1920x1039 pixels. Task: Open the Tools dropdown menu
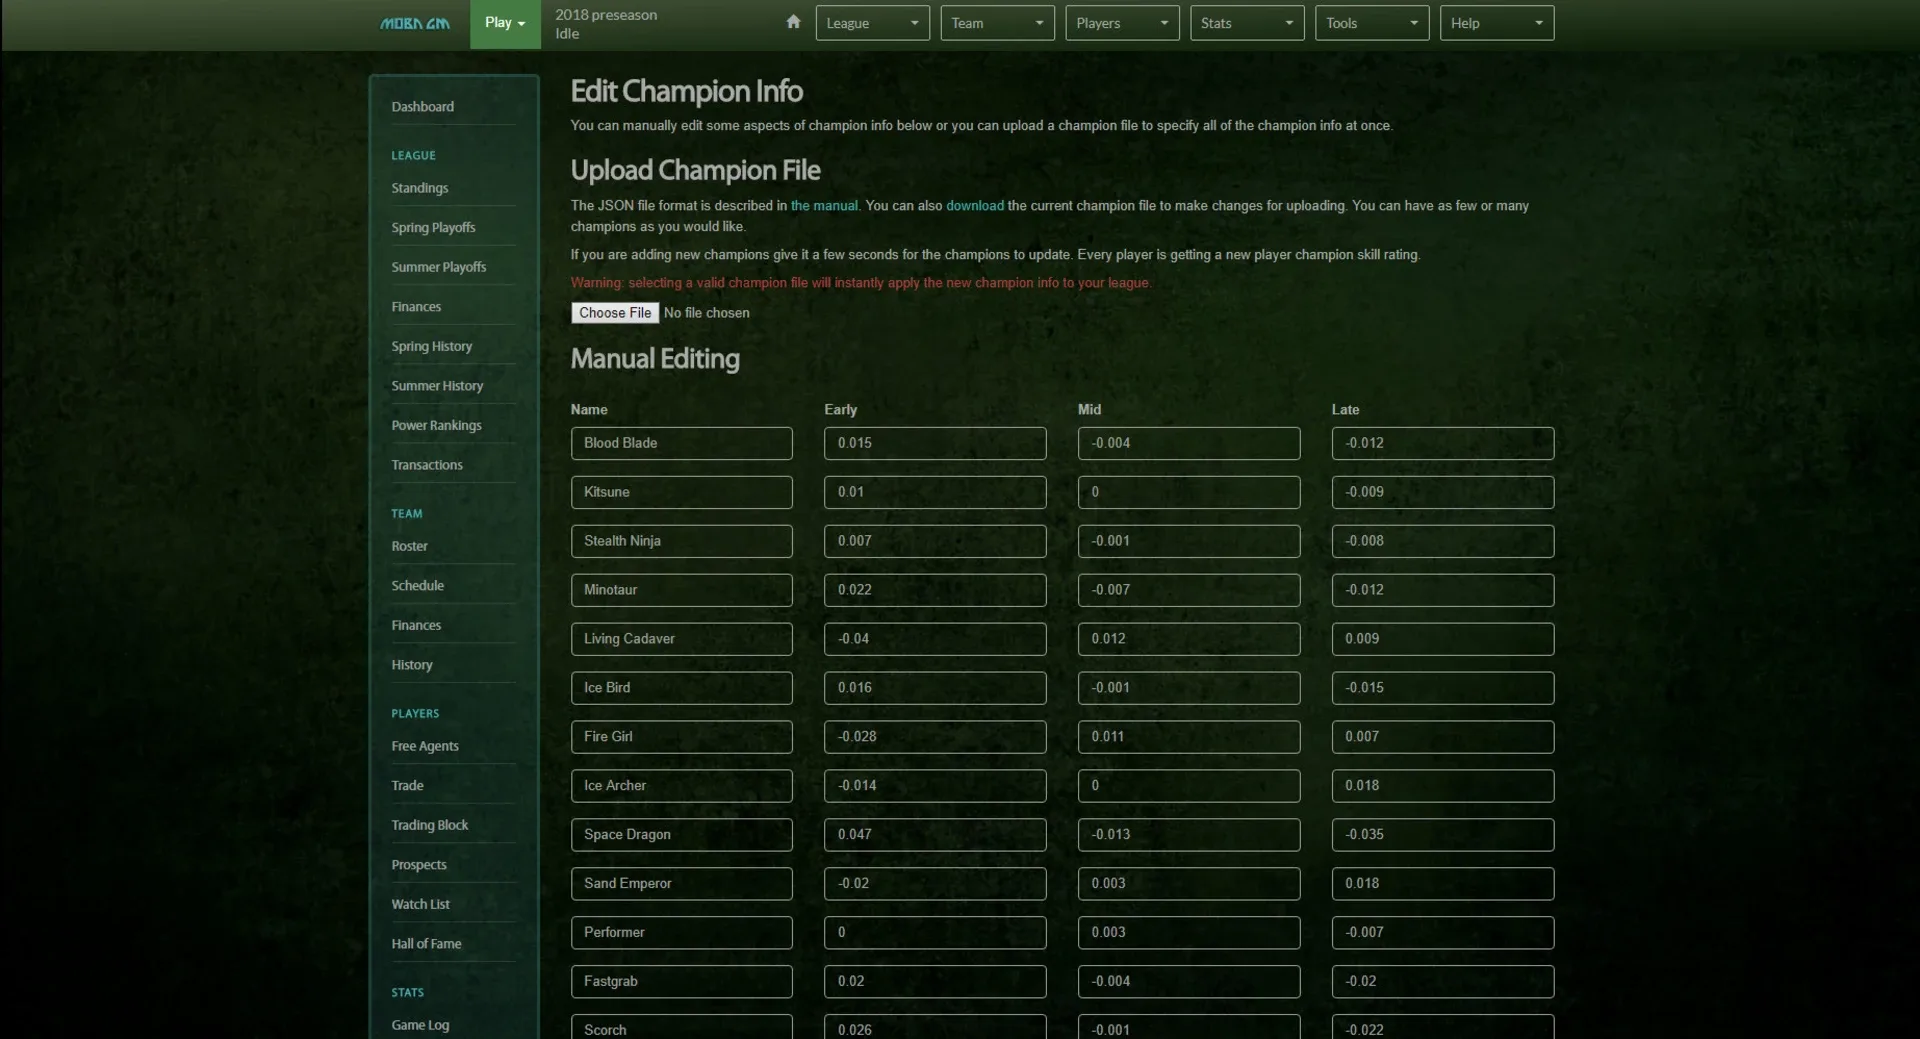[1371, 23]
